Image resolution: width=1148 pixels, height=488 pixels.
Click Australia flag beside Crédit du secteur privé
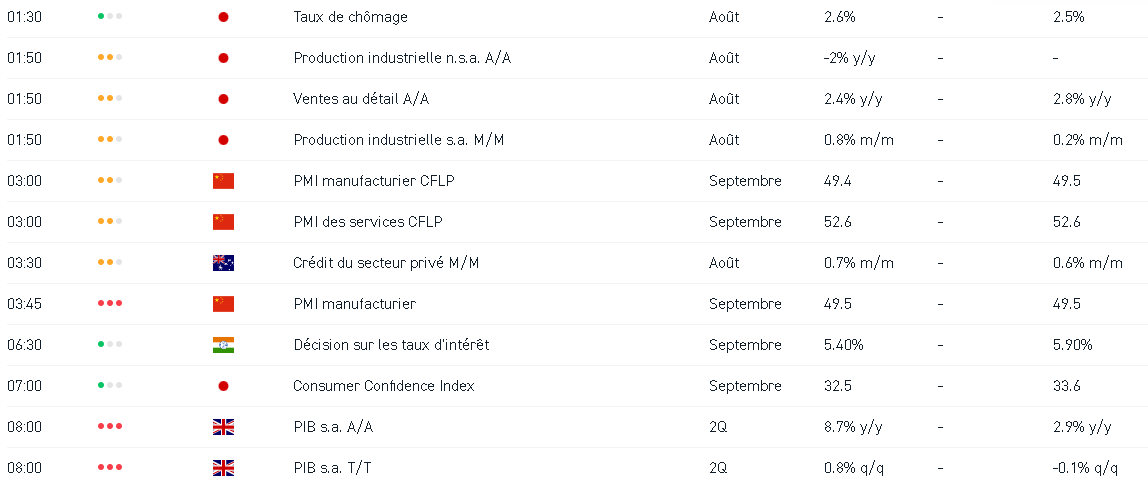pyautogui.click(x=223, y=263)
